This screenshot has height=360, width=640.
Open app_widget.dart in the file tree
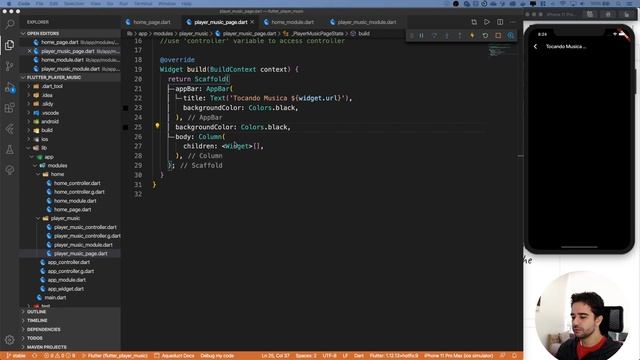[x=65, y=289]
